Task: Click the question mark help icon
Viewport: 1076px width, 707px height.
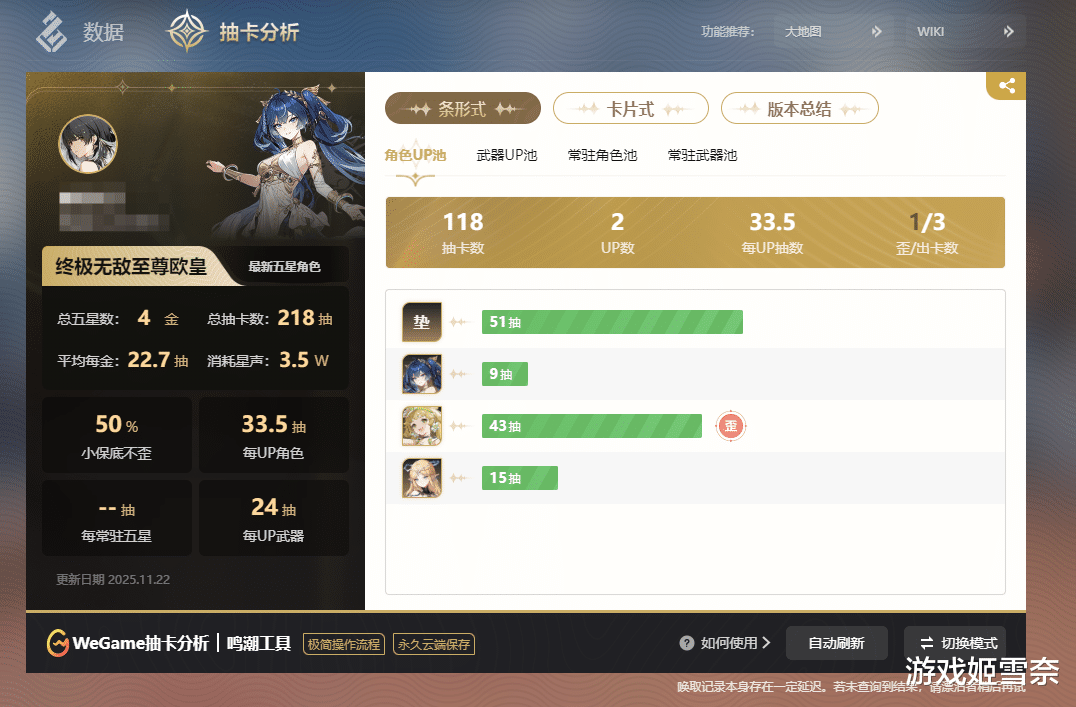Action: pyautogui.click(x=686, y=643)
